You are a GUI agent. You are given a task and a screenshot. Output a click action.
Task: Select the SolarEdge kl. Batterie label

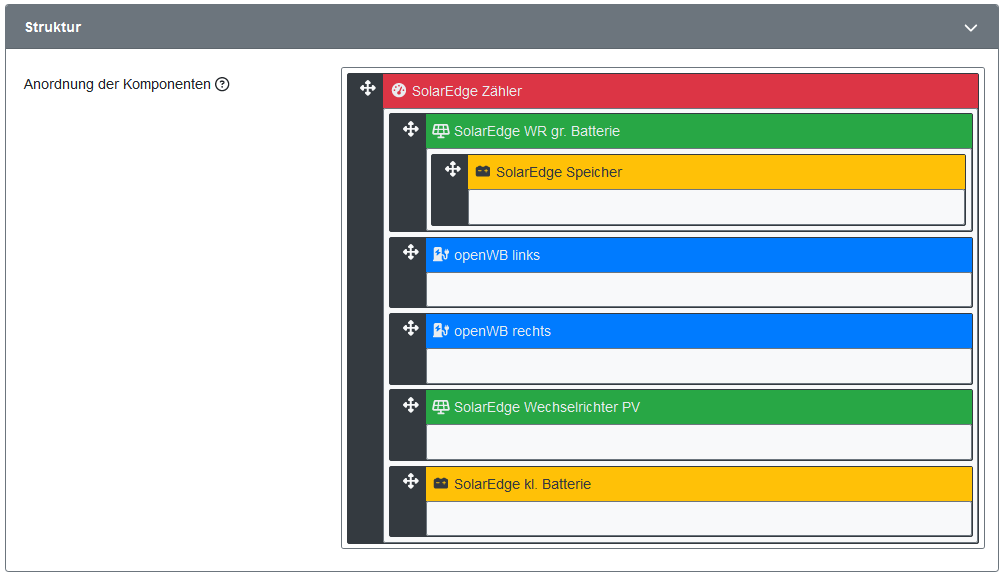[x=522, y=484]
